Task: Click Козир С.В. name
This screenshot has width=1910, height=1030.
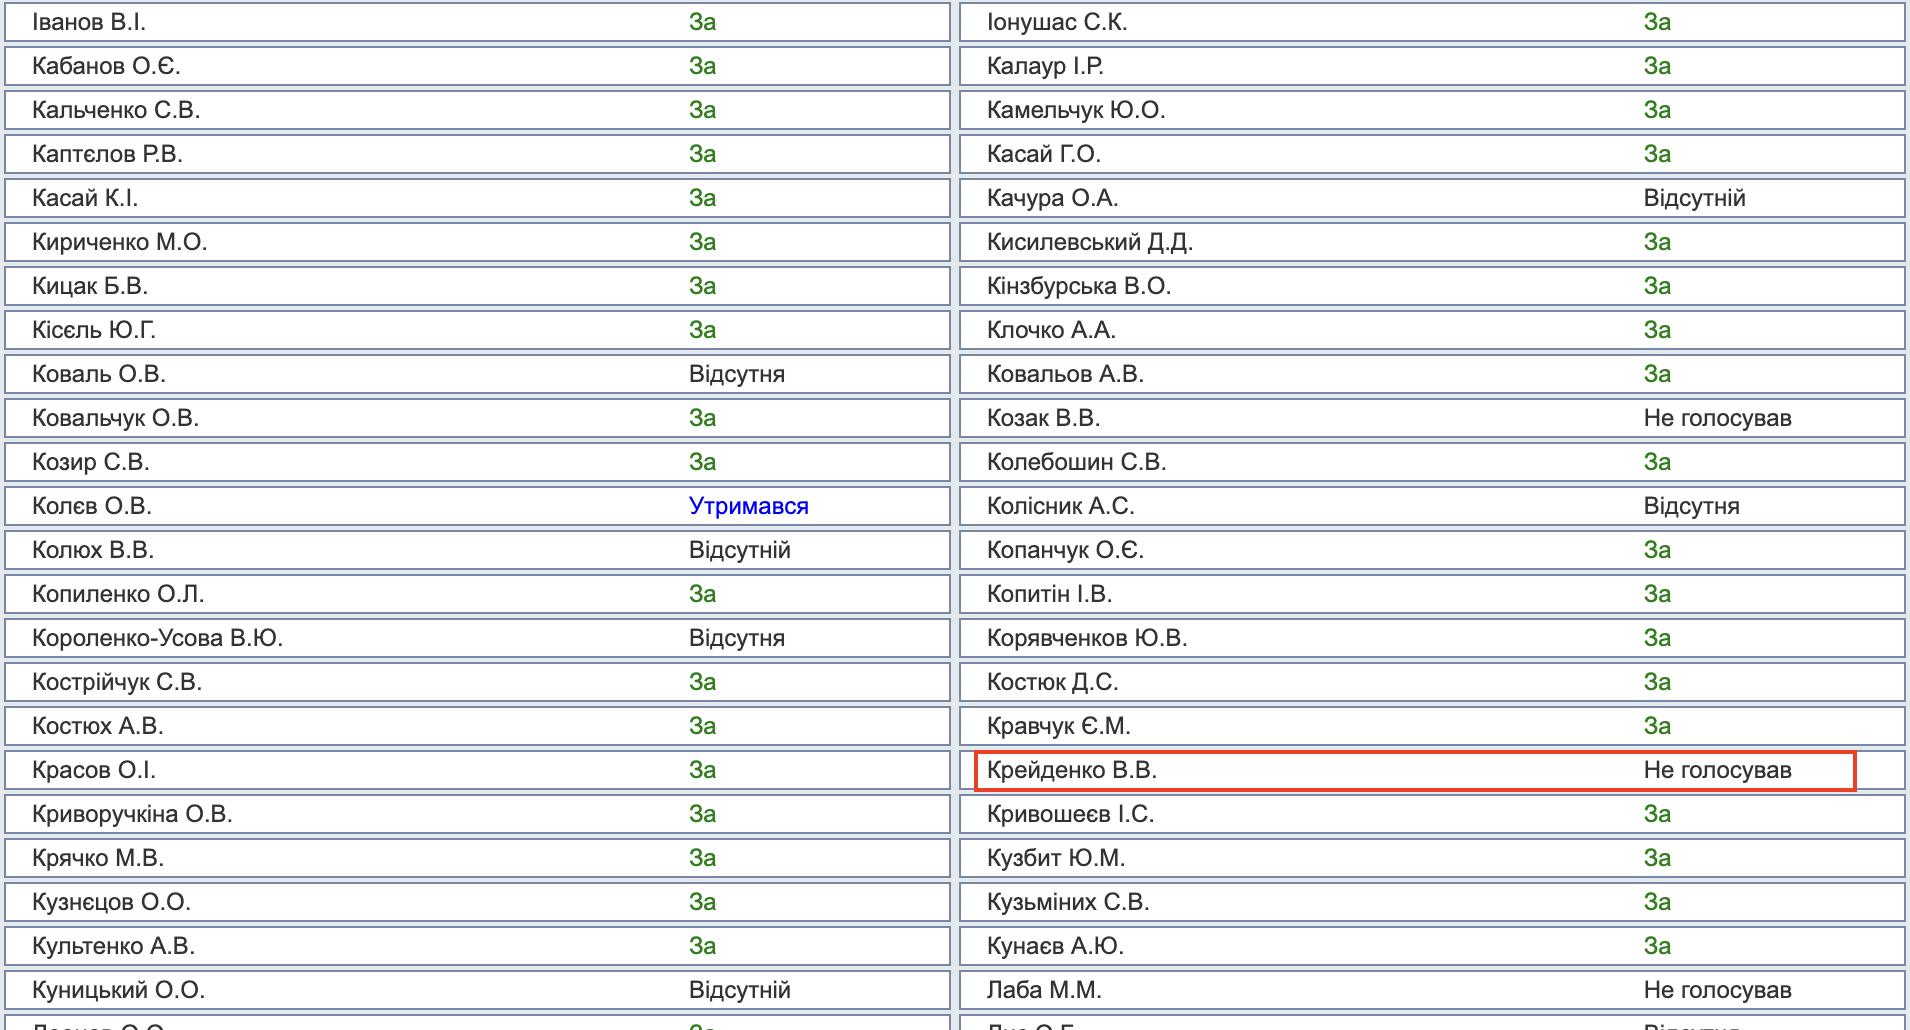Action: point(90,462)
